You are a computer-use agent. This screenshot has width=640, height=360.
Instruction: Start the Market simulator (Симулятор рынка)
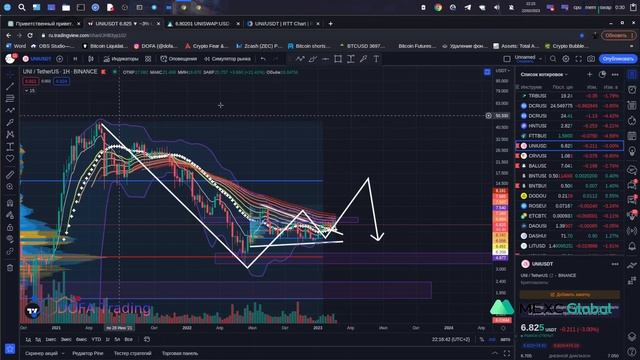coord(227,59)
